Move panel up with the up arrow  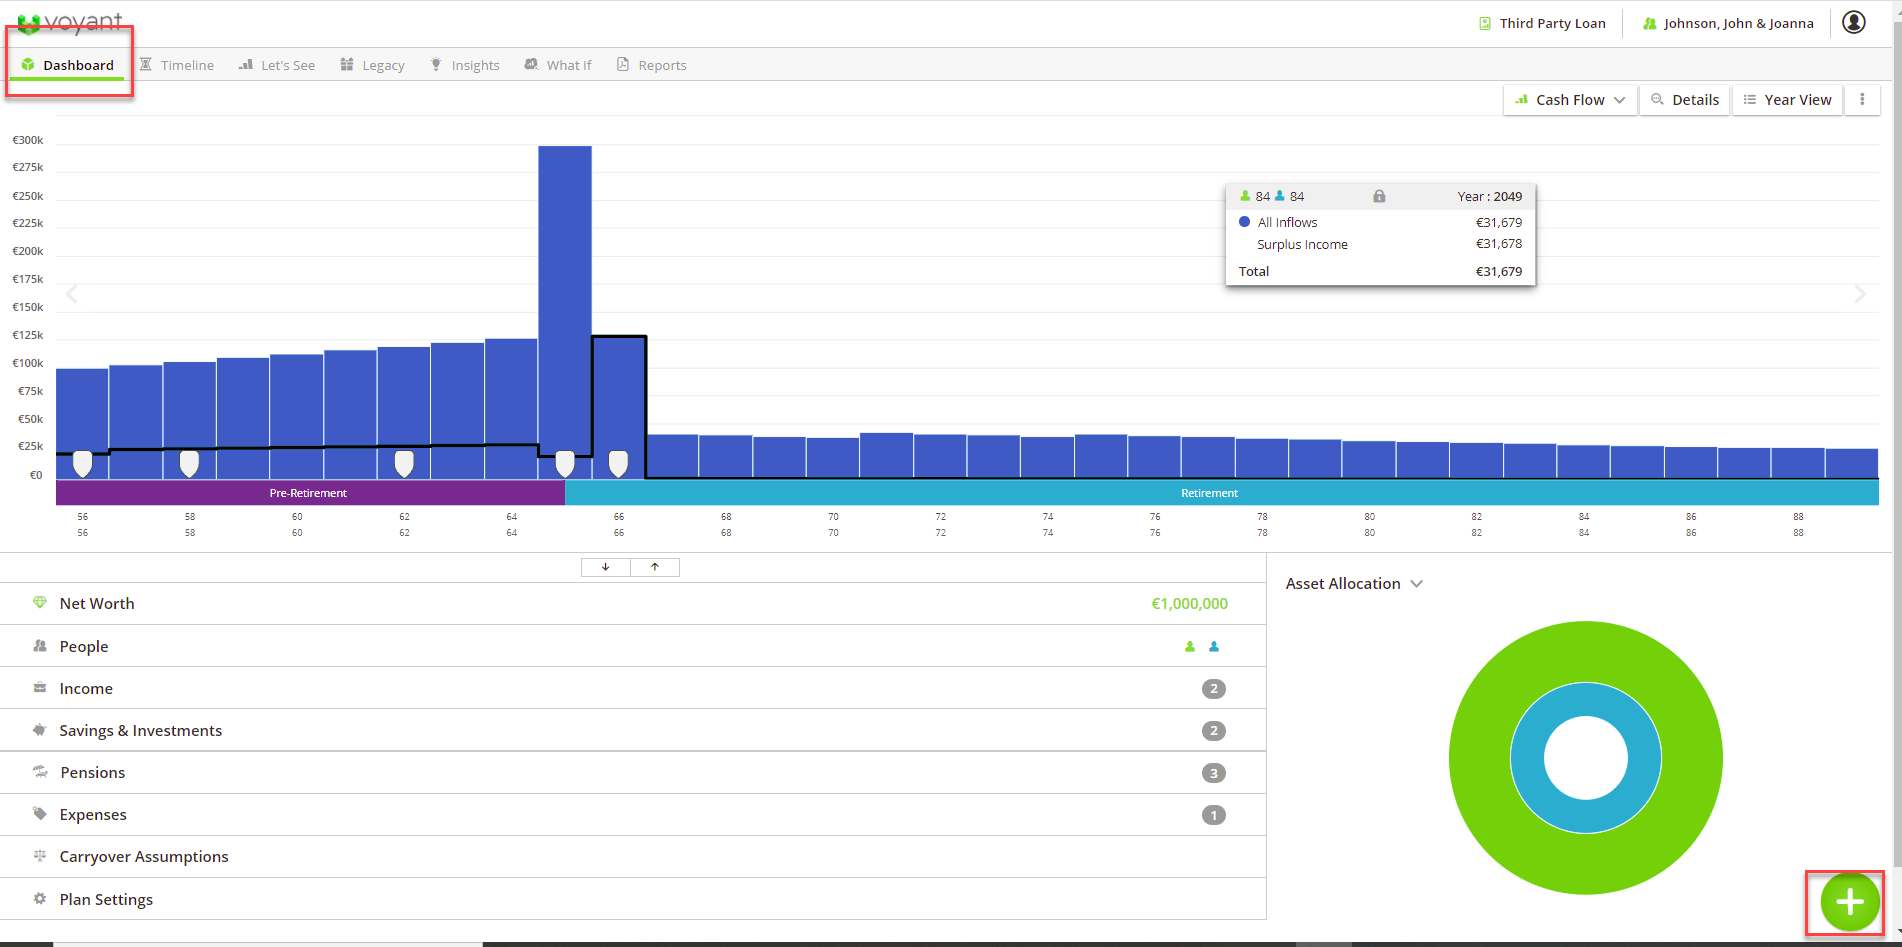coord(655,567)
